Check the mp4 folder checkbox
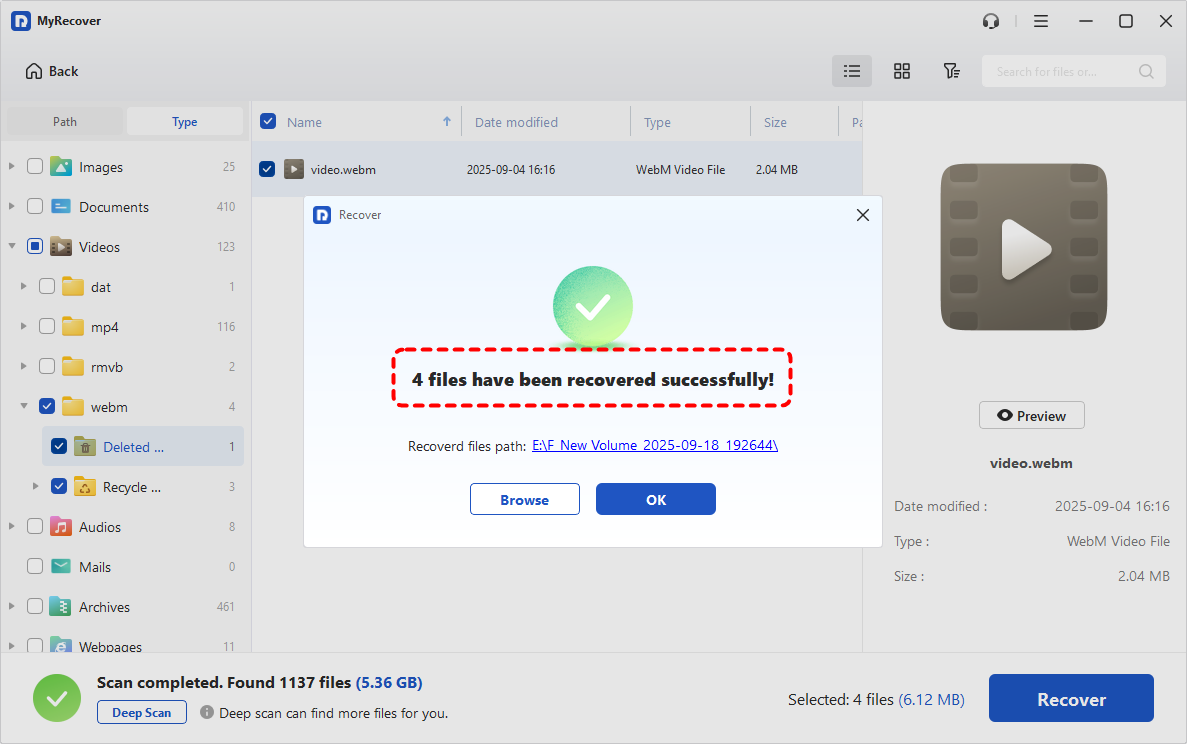Screen dimensions: 1187x744 point(47,326)
